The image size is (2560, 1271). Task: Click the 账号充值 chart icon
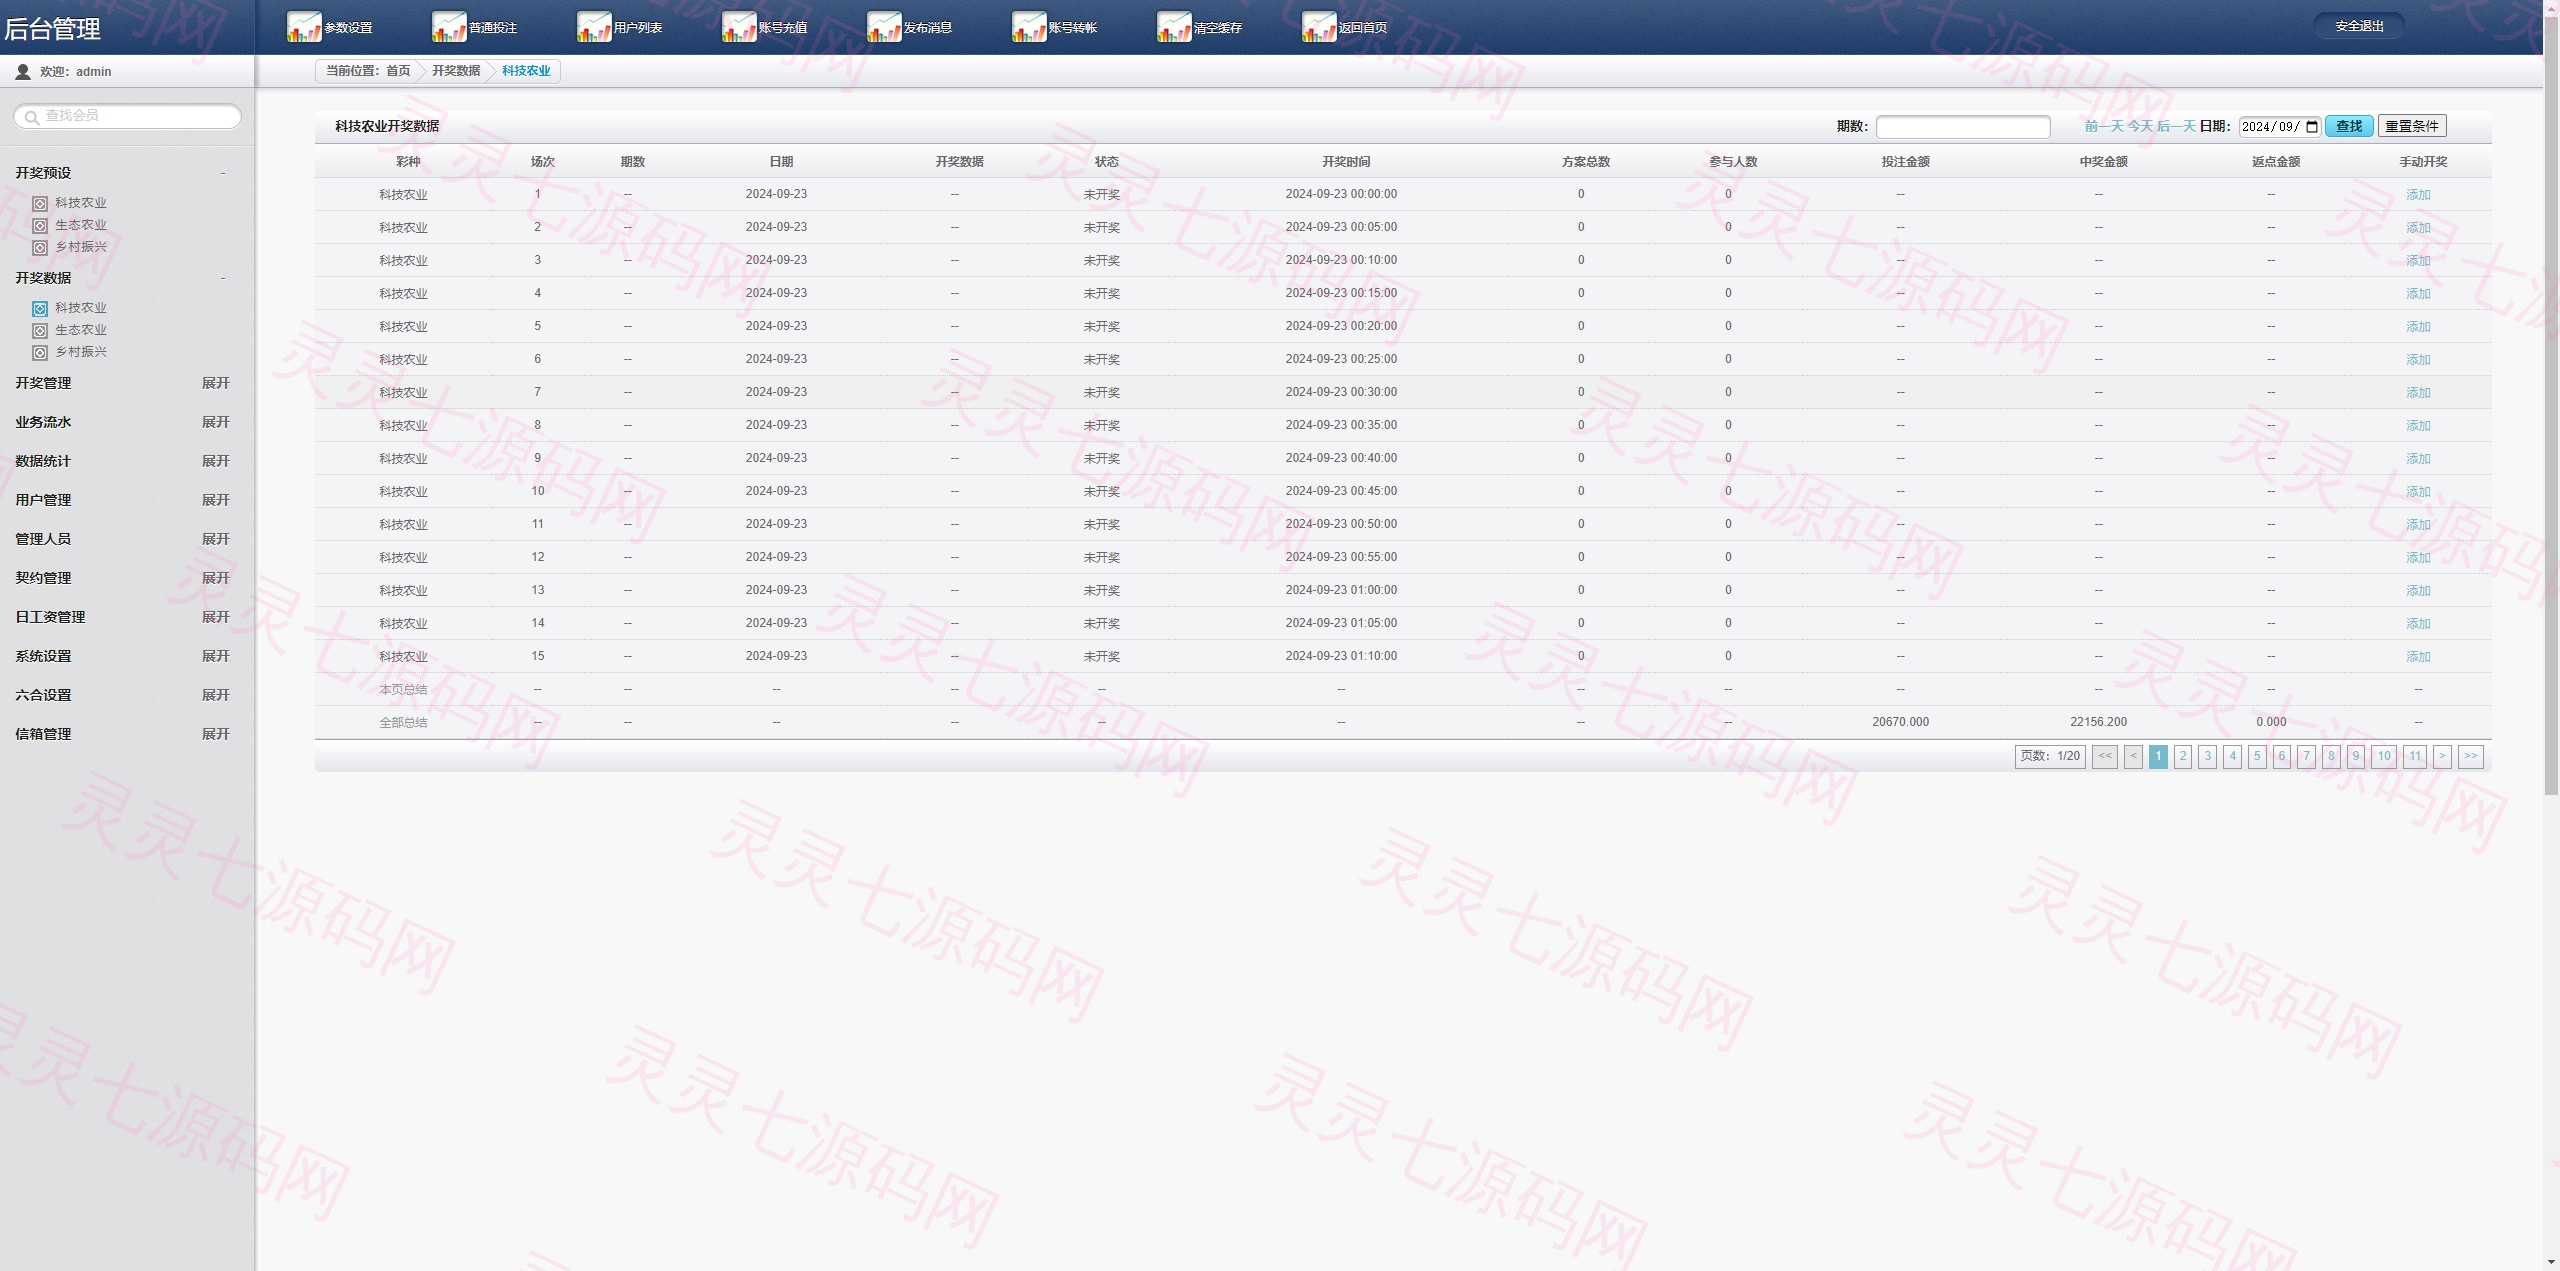(x=739, y=27)
